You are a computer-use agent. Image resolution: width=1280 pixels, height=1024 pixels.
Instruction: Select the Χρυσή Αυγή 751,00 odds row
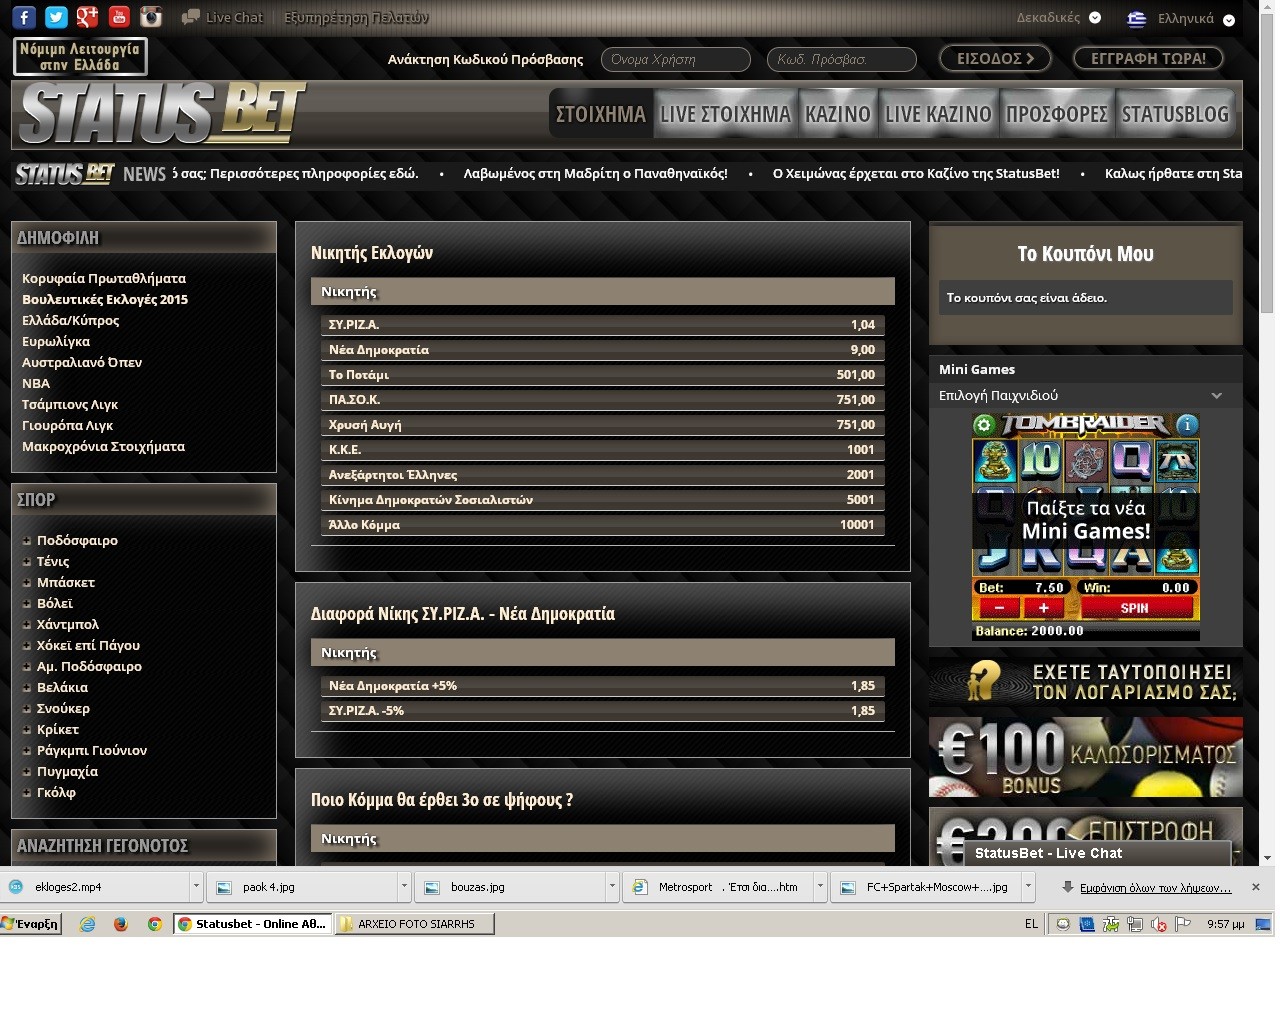point(602,424)
